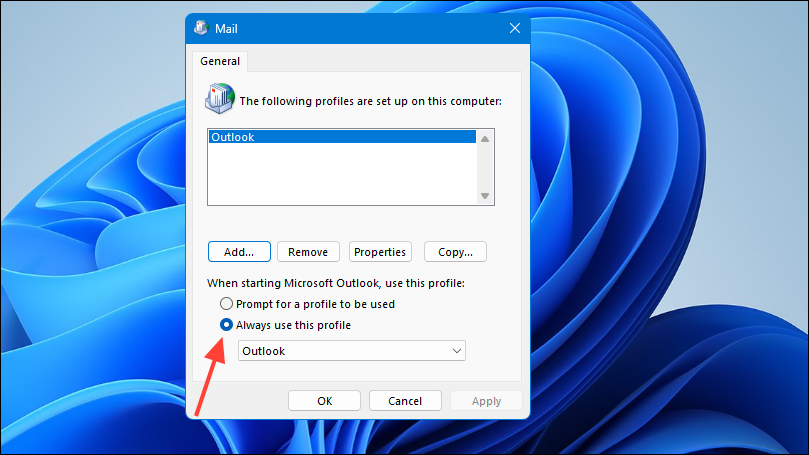Image resolution: width=809 pixels, height=455 pixels.
Task: Select the Outlook profile in the list
Action: tap(342, 137)
